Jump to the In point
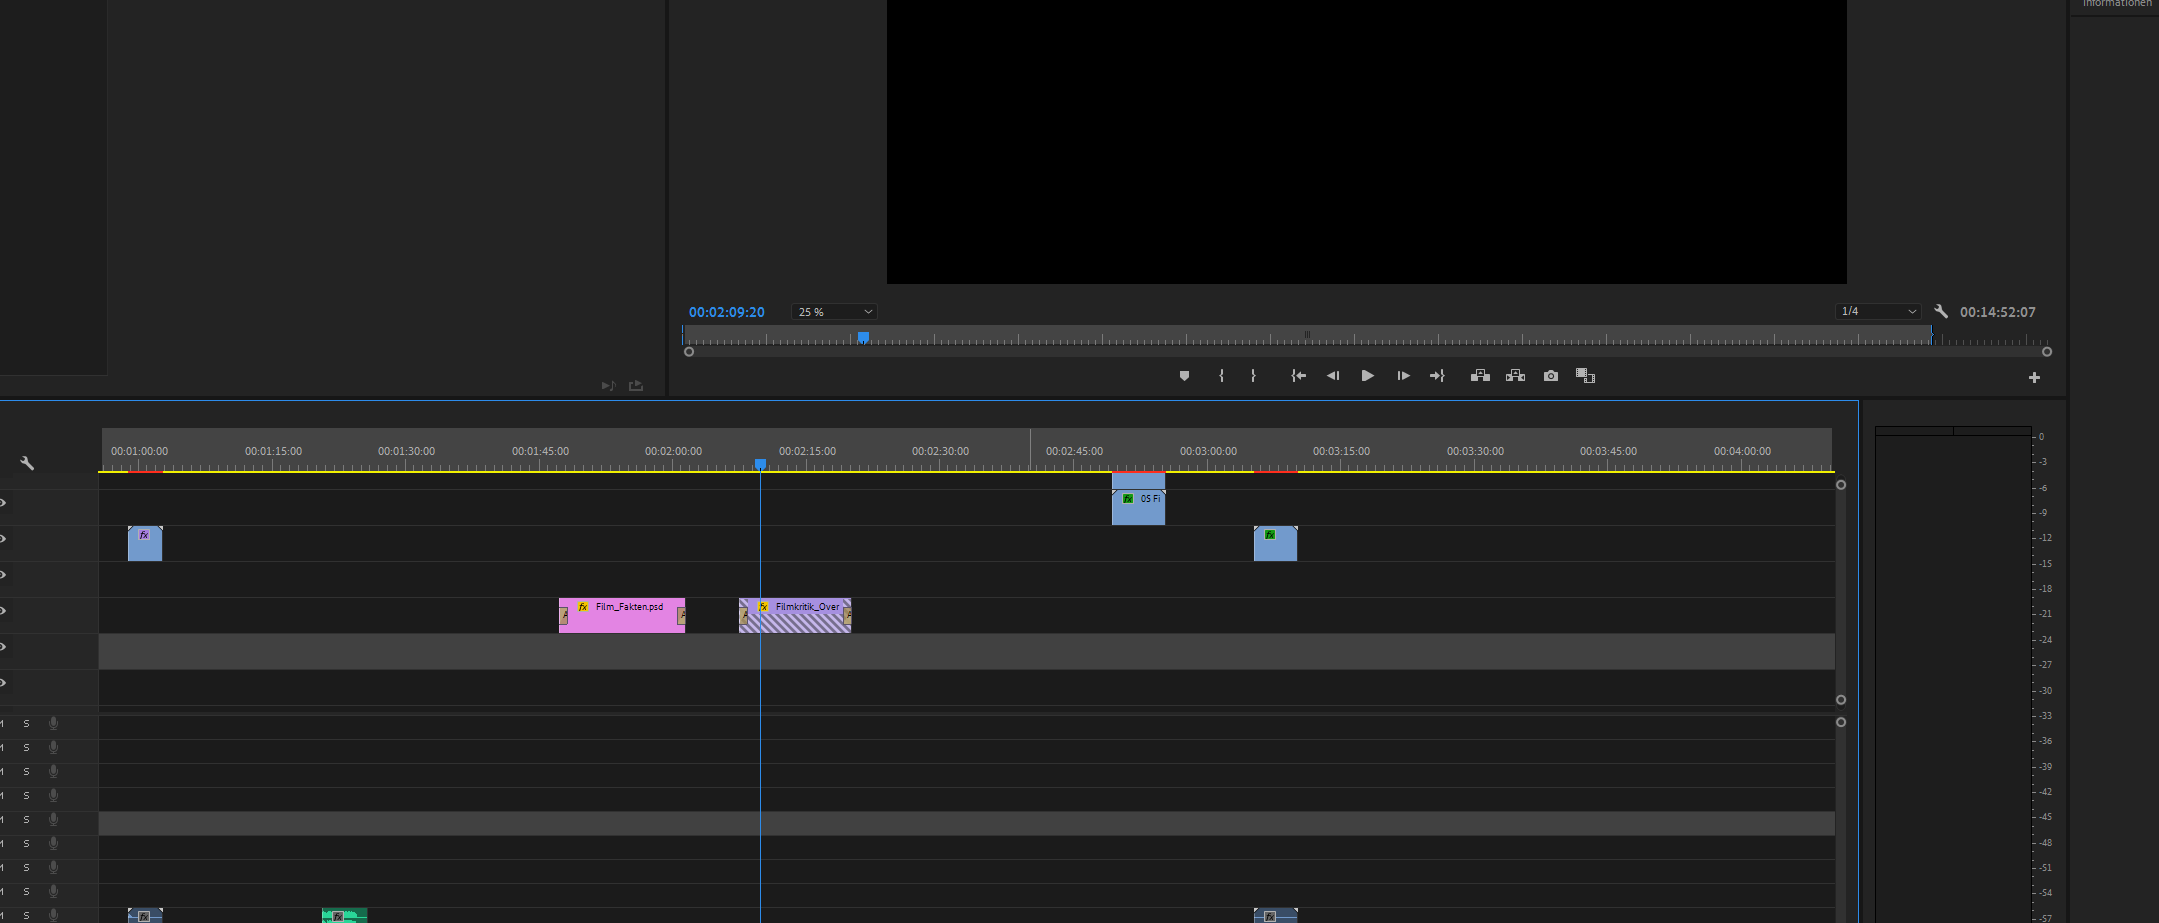2159x923 pixels. [1298, 376]
